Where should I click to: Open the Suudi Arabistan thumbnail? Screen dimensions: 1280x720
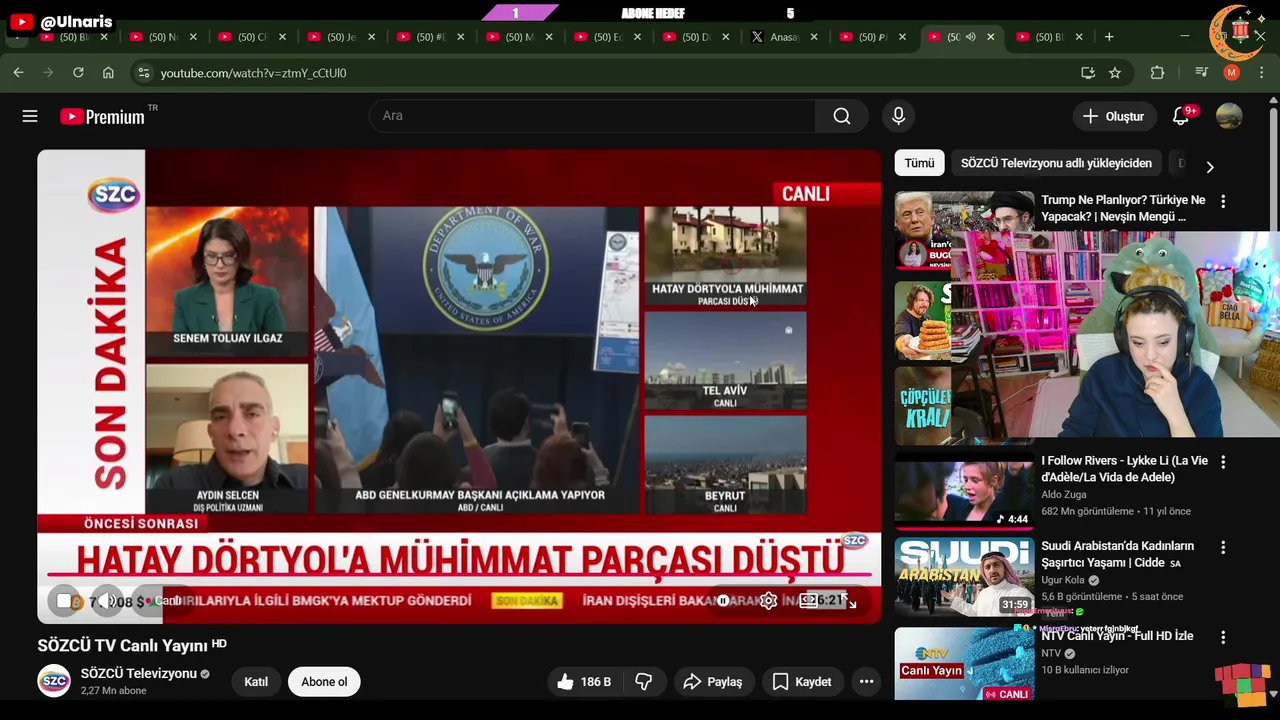click(x=964, y=577)
